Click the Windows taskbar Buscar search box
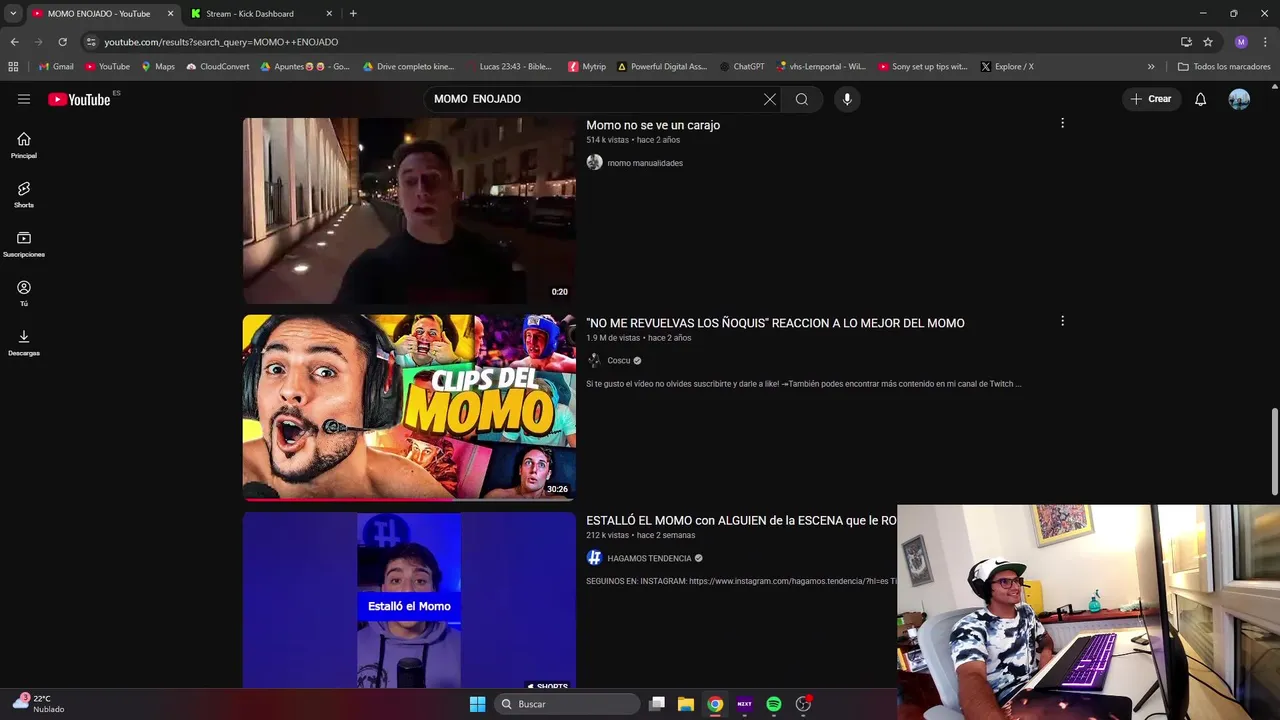 (x=567, y=704)
